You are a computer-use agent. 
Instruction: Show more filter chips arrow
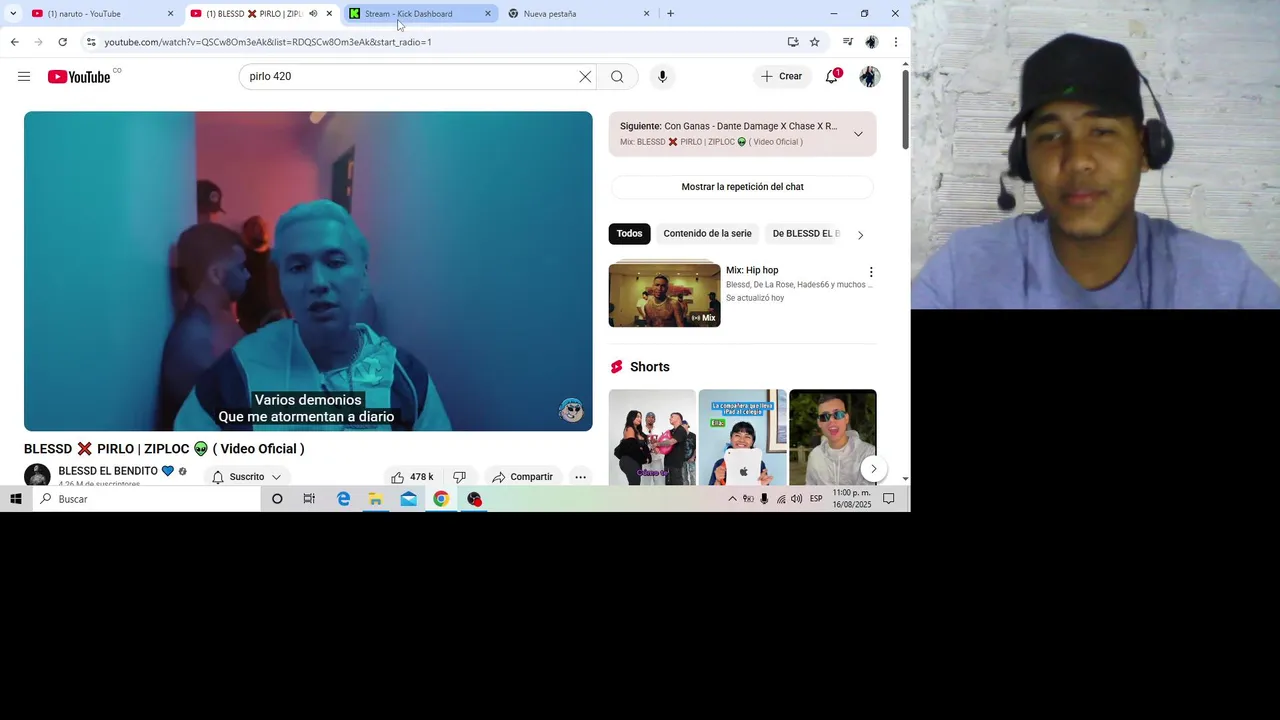(x=860, y=235)
